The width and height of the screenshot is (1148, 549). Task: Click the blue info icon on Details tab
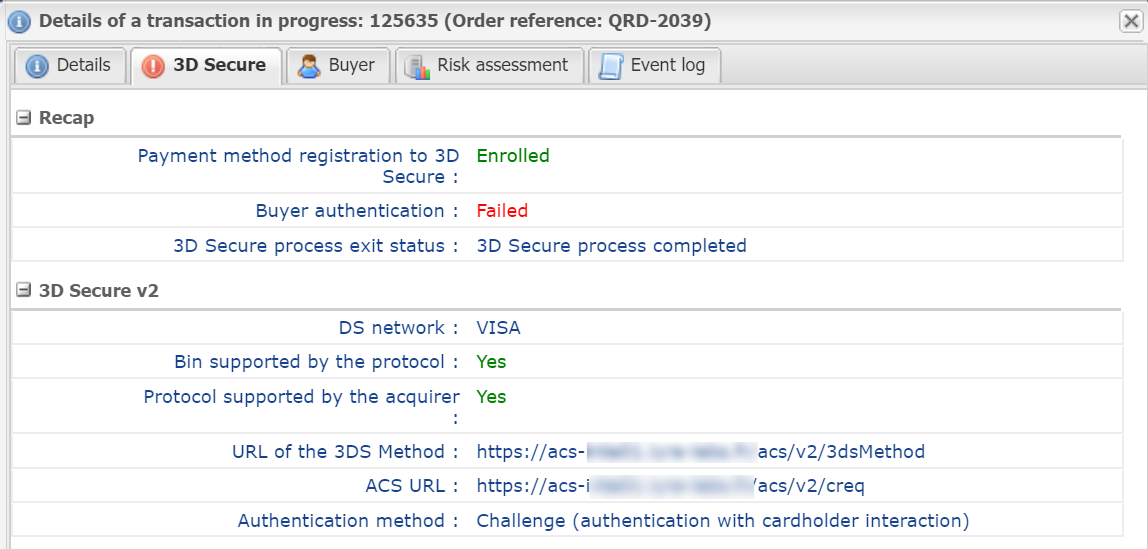click(x=37, y=66)
